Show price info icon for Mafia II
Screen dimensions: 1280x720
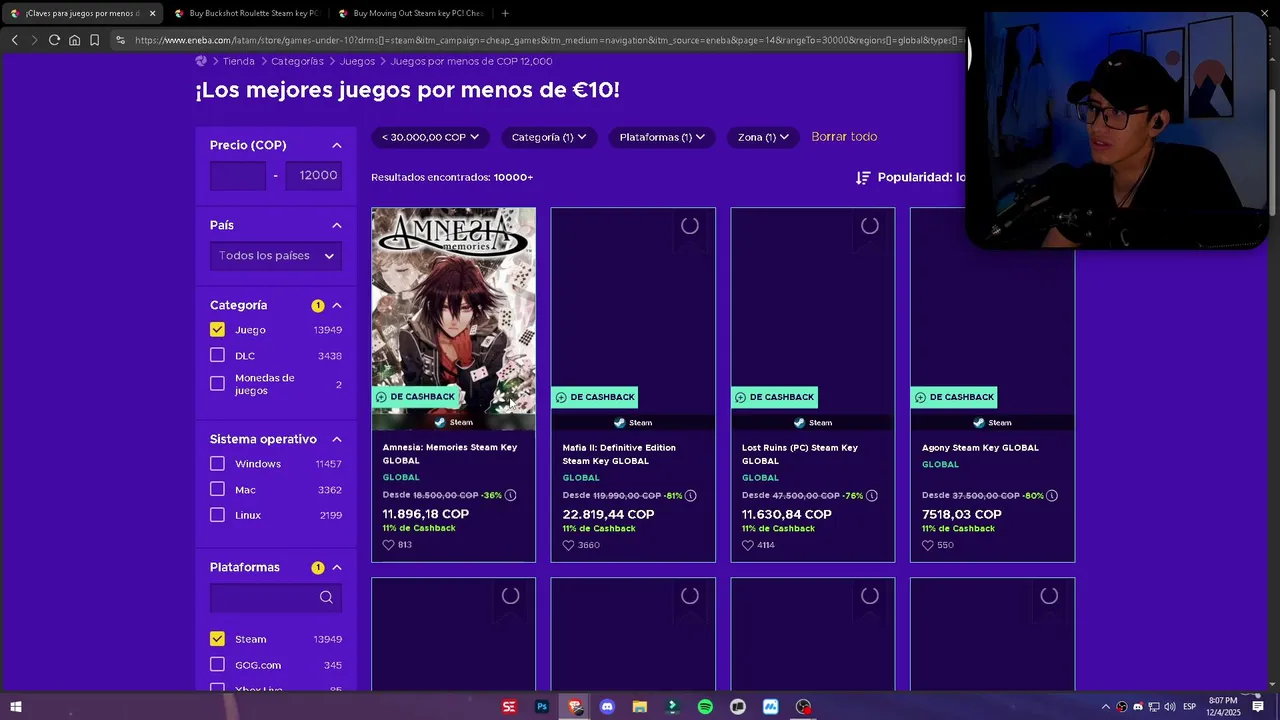(690, 495)
